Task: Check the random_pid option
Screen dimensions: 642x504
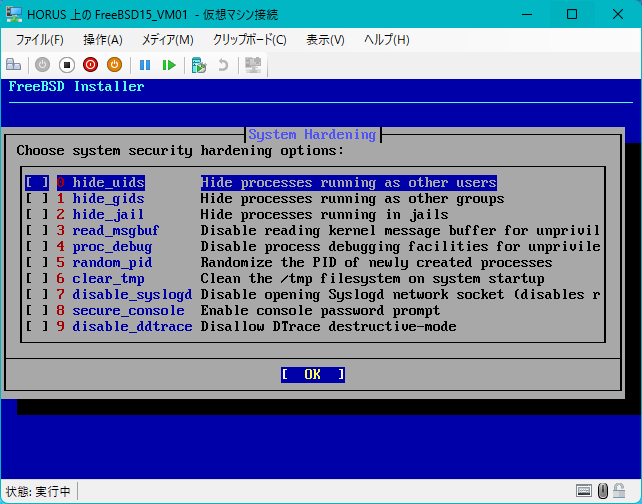Action: click(37, 262)
